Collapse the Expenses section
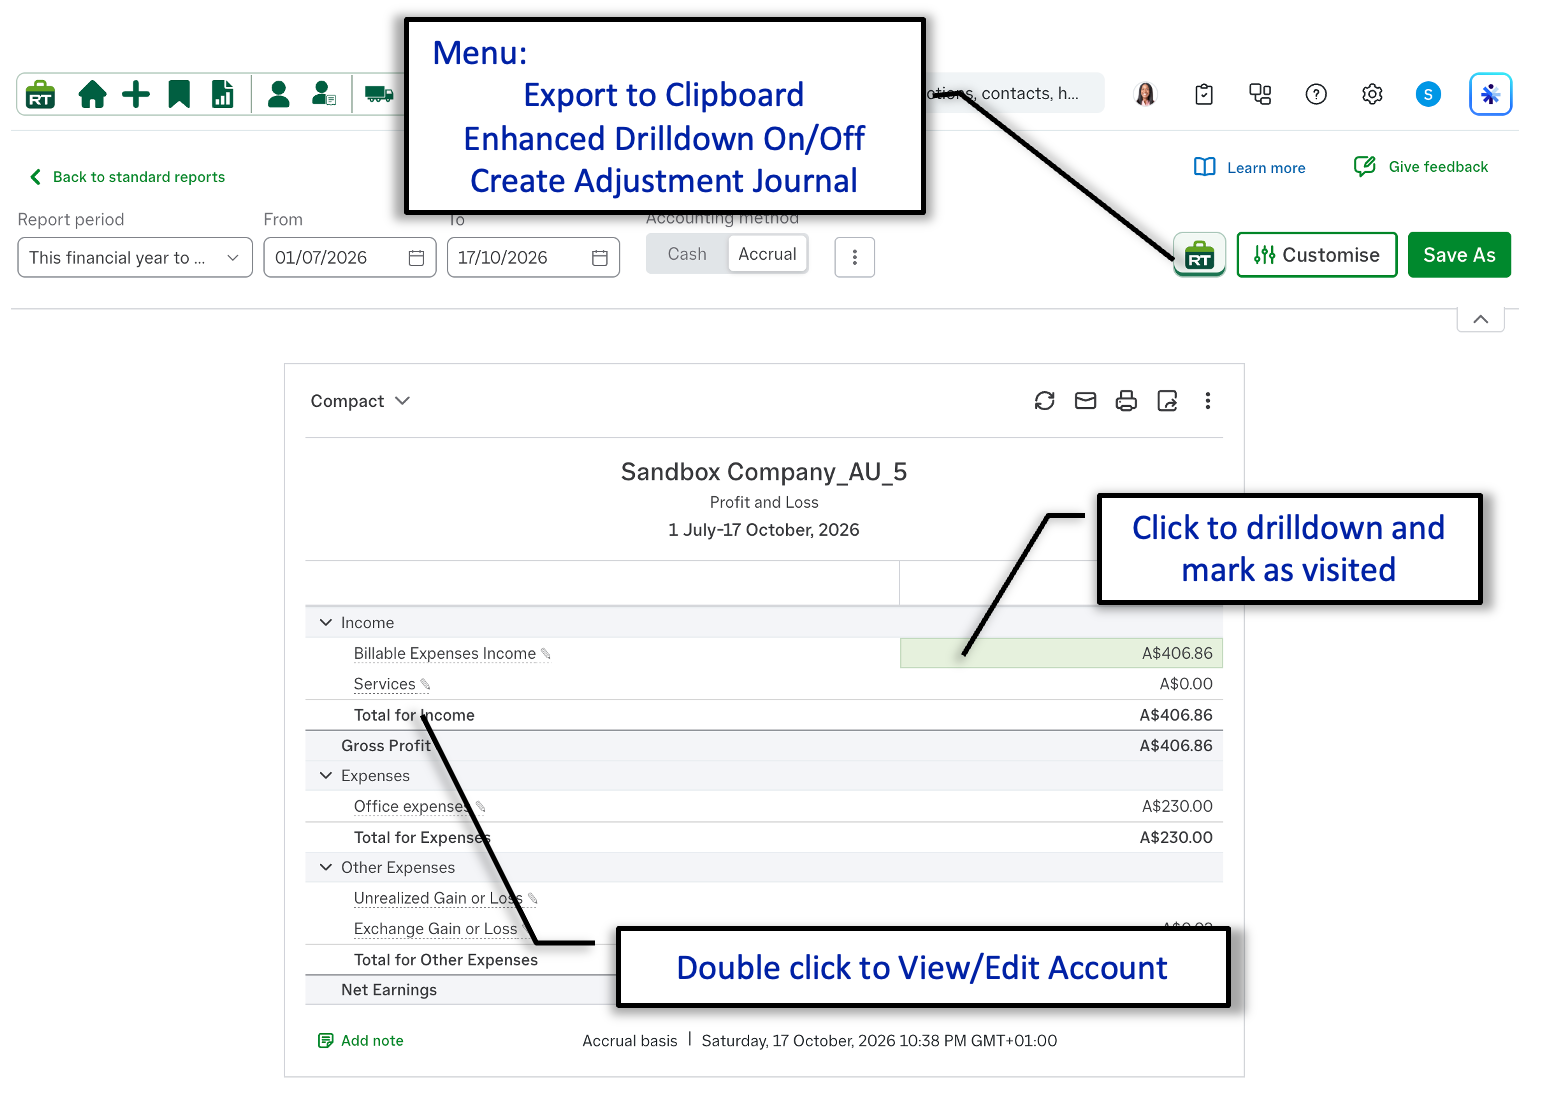The width and height of the screenshot is (1542, 1108). click(325, 775)
